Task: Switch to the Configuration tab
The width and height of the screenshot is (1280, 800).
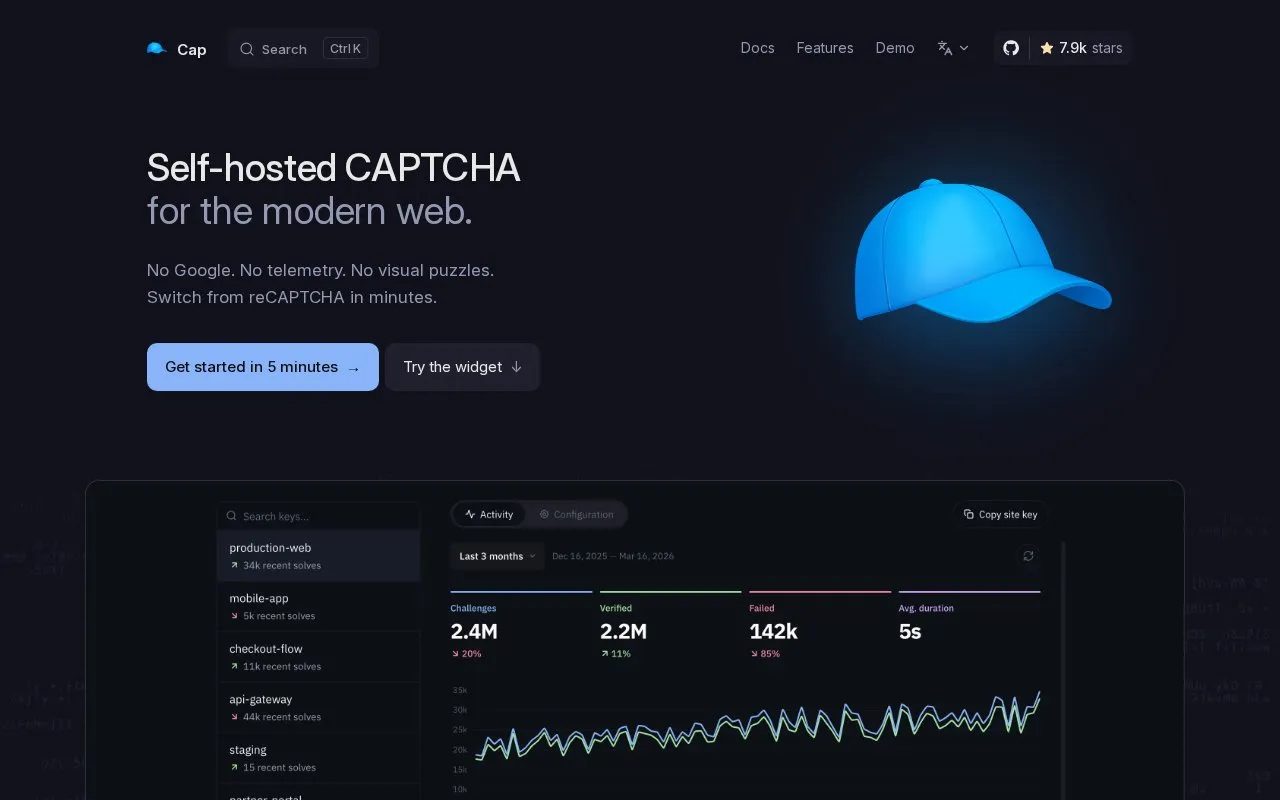Action: 576,514
